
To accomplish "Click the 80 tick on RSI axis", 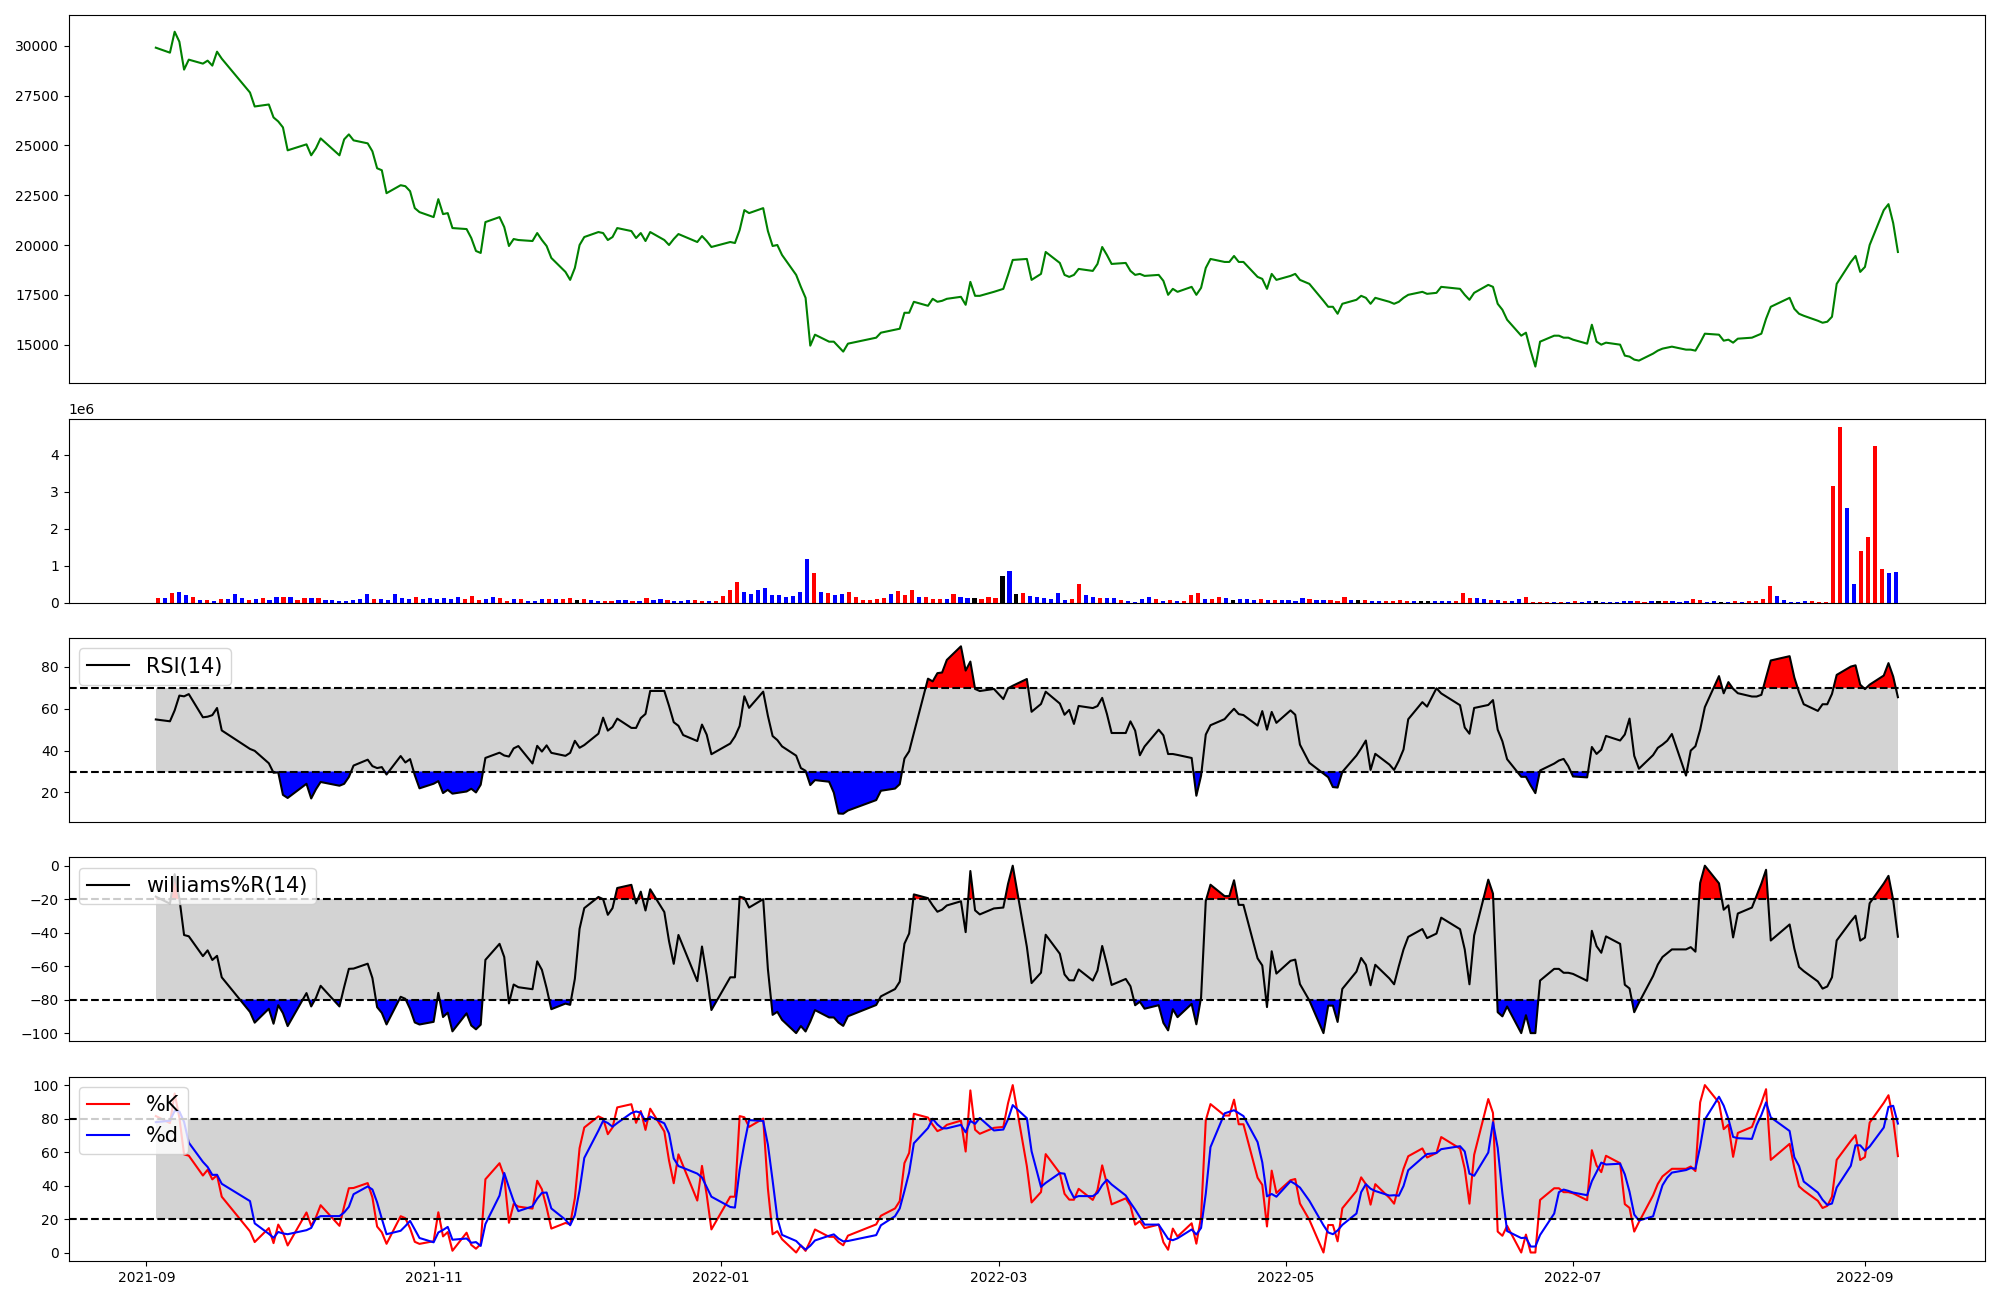I will [51, 667].
